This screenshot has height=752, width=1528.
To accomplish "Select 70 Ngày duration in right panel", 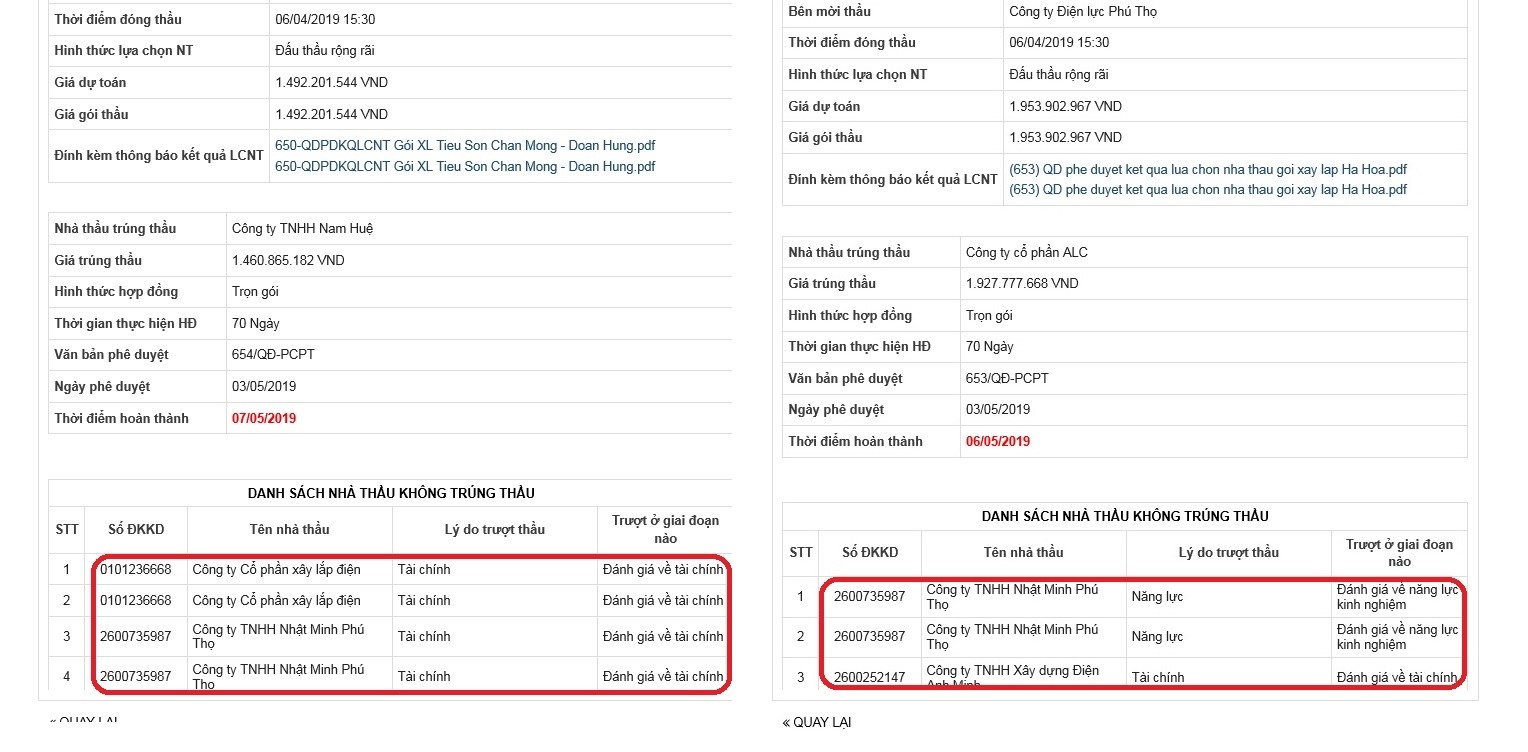I will (989, 347).
